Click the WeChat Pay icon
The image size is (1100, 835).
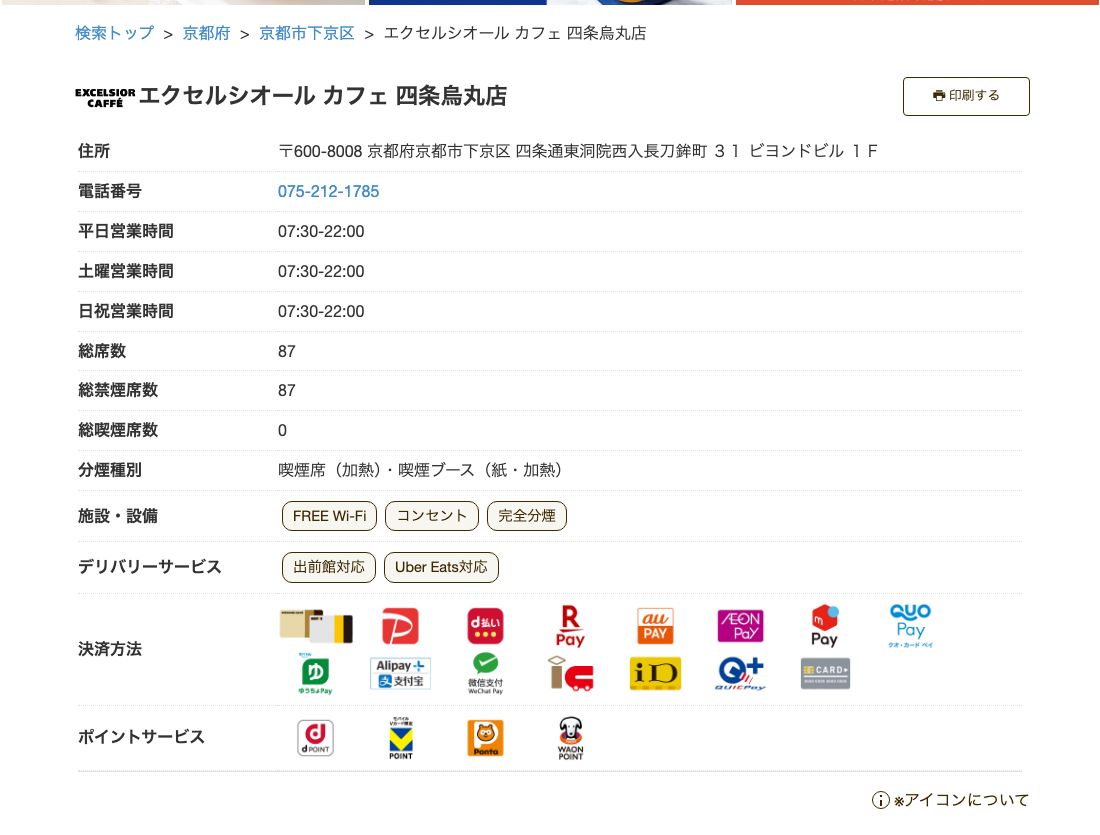coord(485,674)
